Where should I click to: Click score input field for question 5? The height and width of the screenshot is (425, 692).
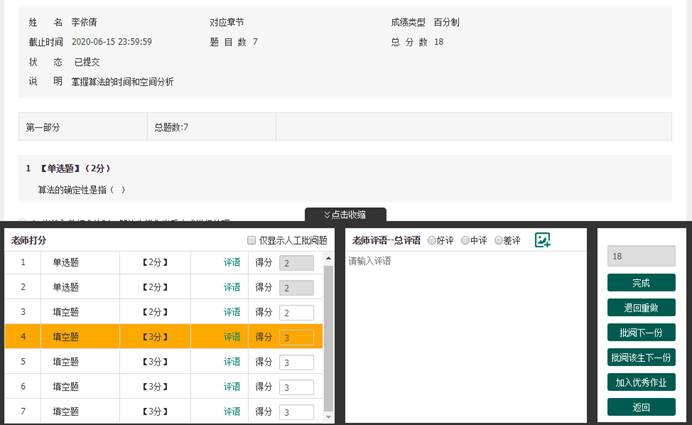[x=297, y=362]
